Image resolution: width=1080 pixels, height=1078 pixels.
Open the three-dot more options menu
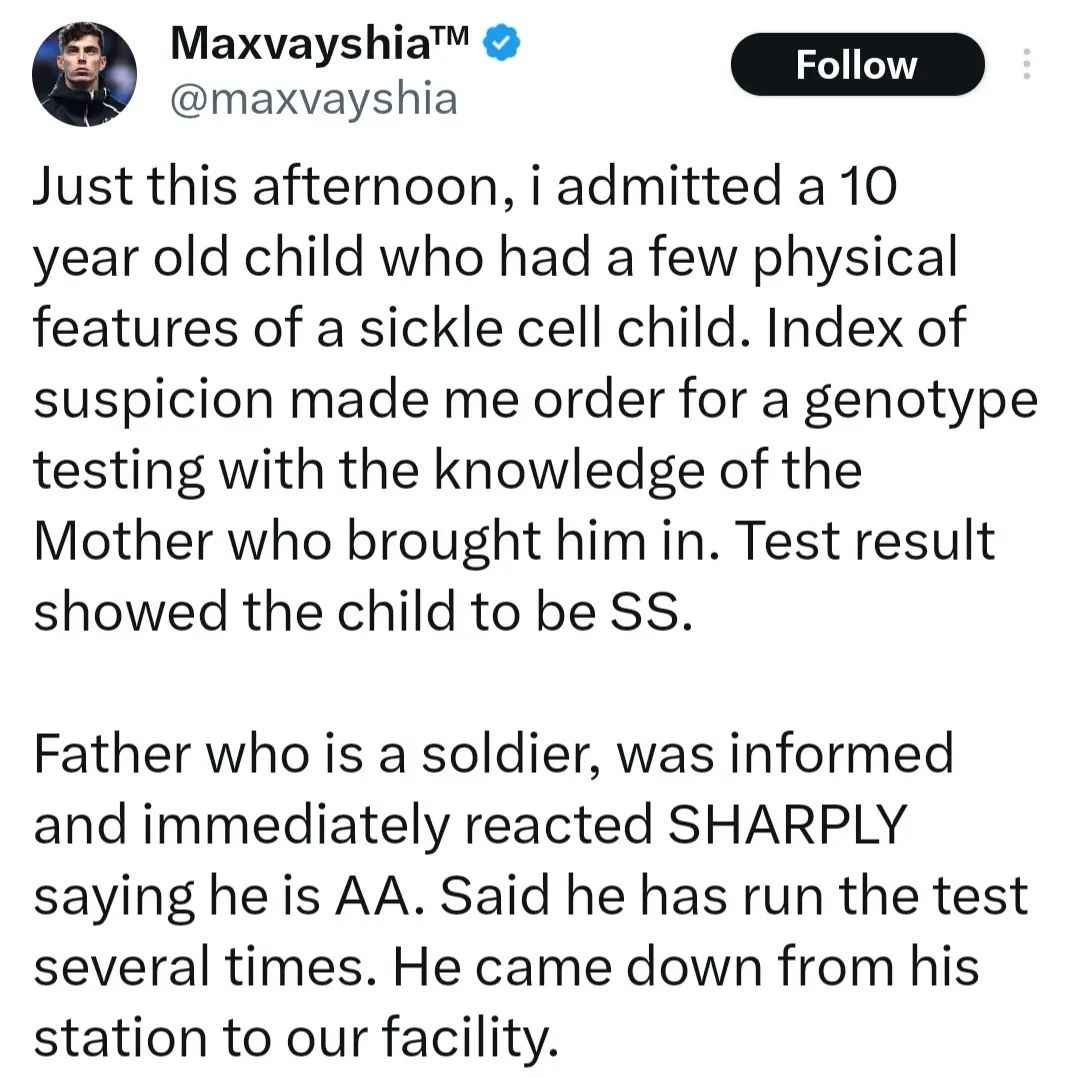[x=1026, y=64]
